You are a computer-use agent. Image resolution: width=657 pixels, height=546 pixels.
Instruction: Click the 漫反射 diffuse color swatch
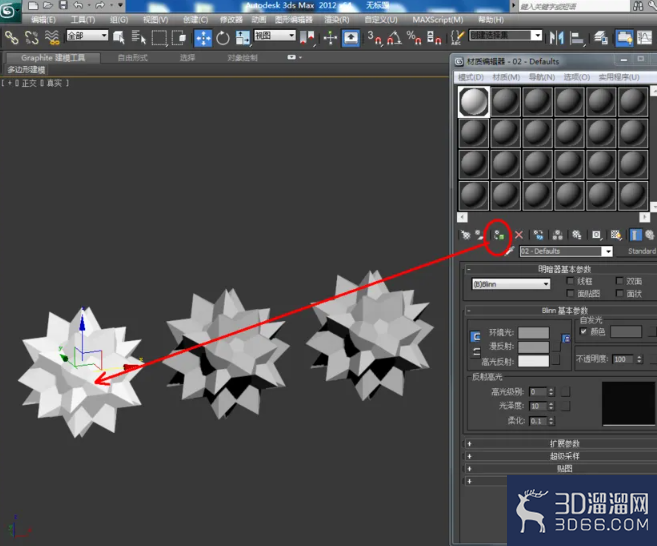[x=533, y=347]
